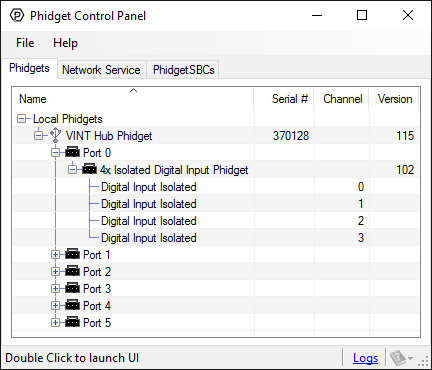Click the port icon next to Port 3

pos(72,288)
